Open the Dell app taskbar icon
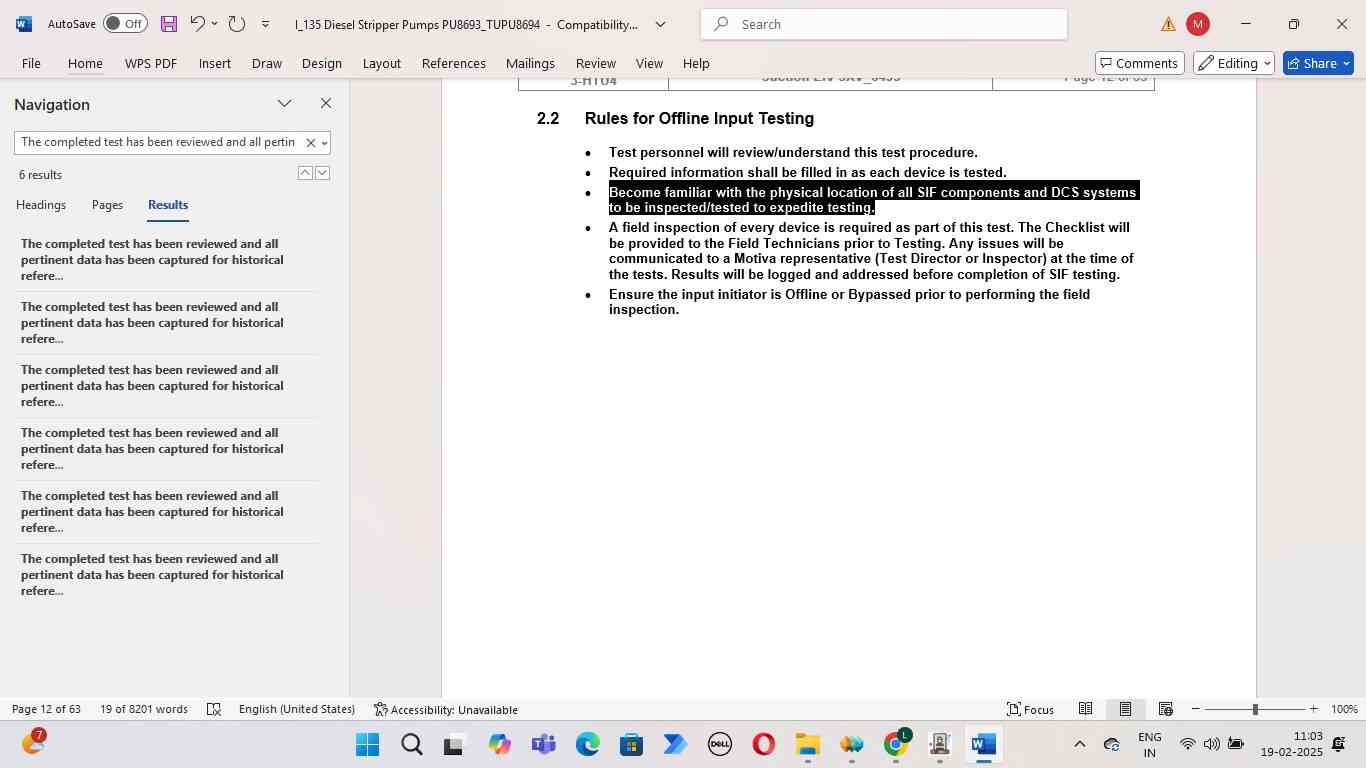The width and height of the screenshot is (1366, 768). tap(719, 744)
